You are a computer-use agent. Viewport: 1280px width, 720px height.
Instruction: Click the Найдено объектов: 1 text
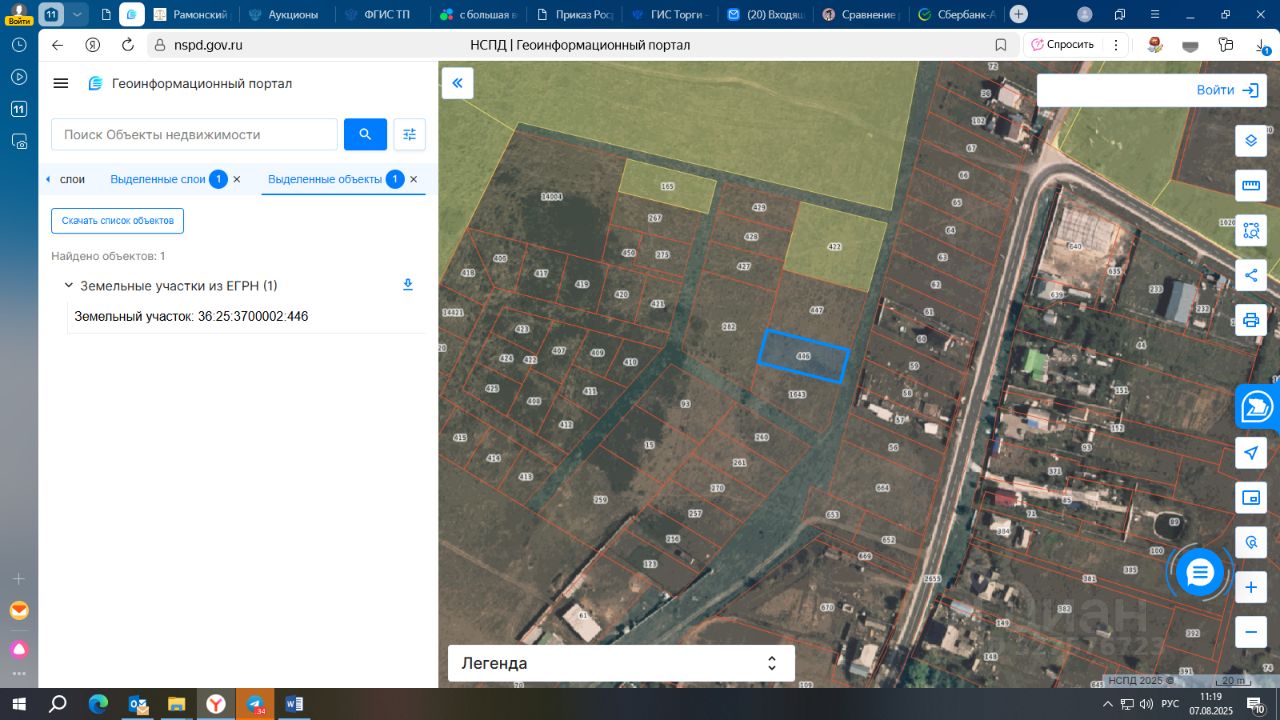click(x=108, y=256)
